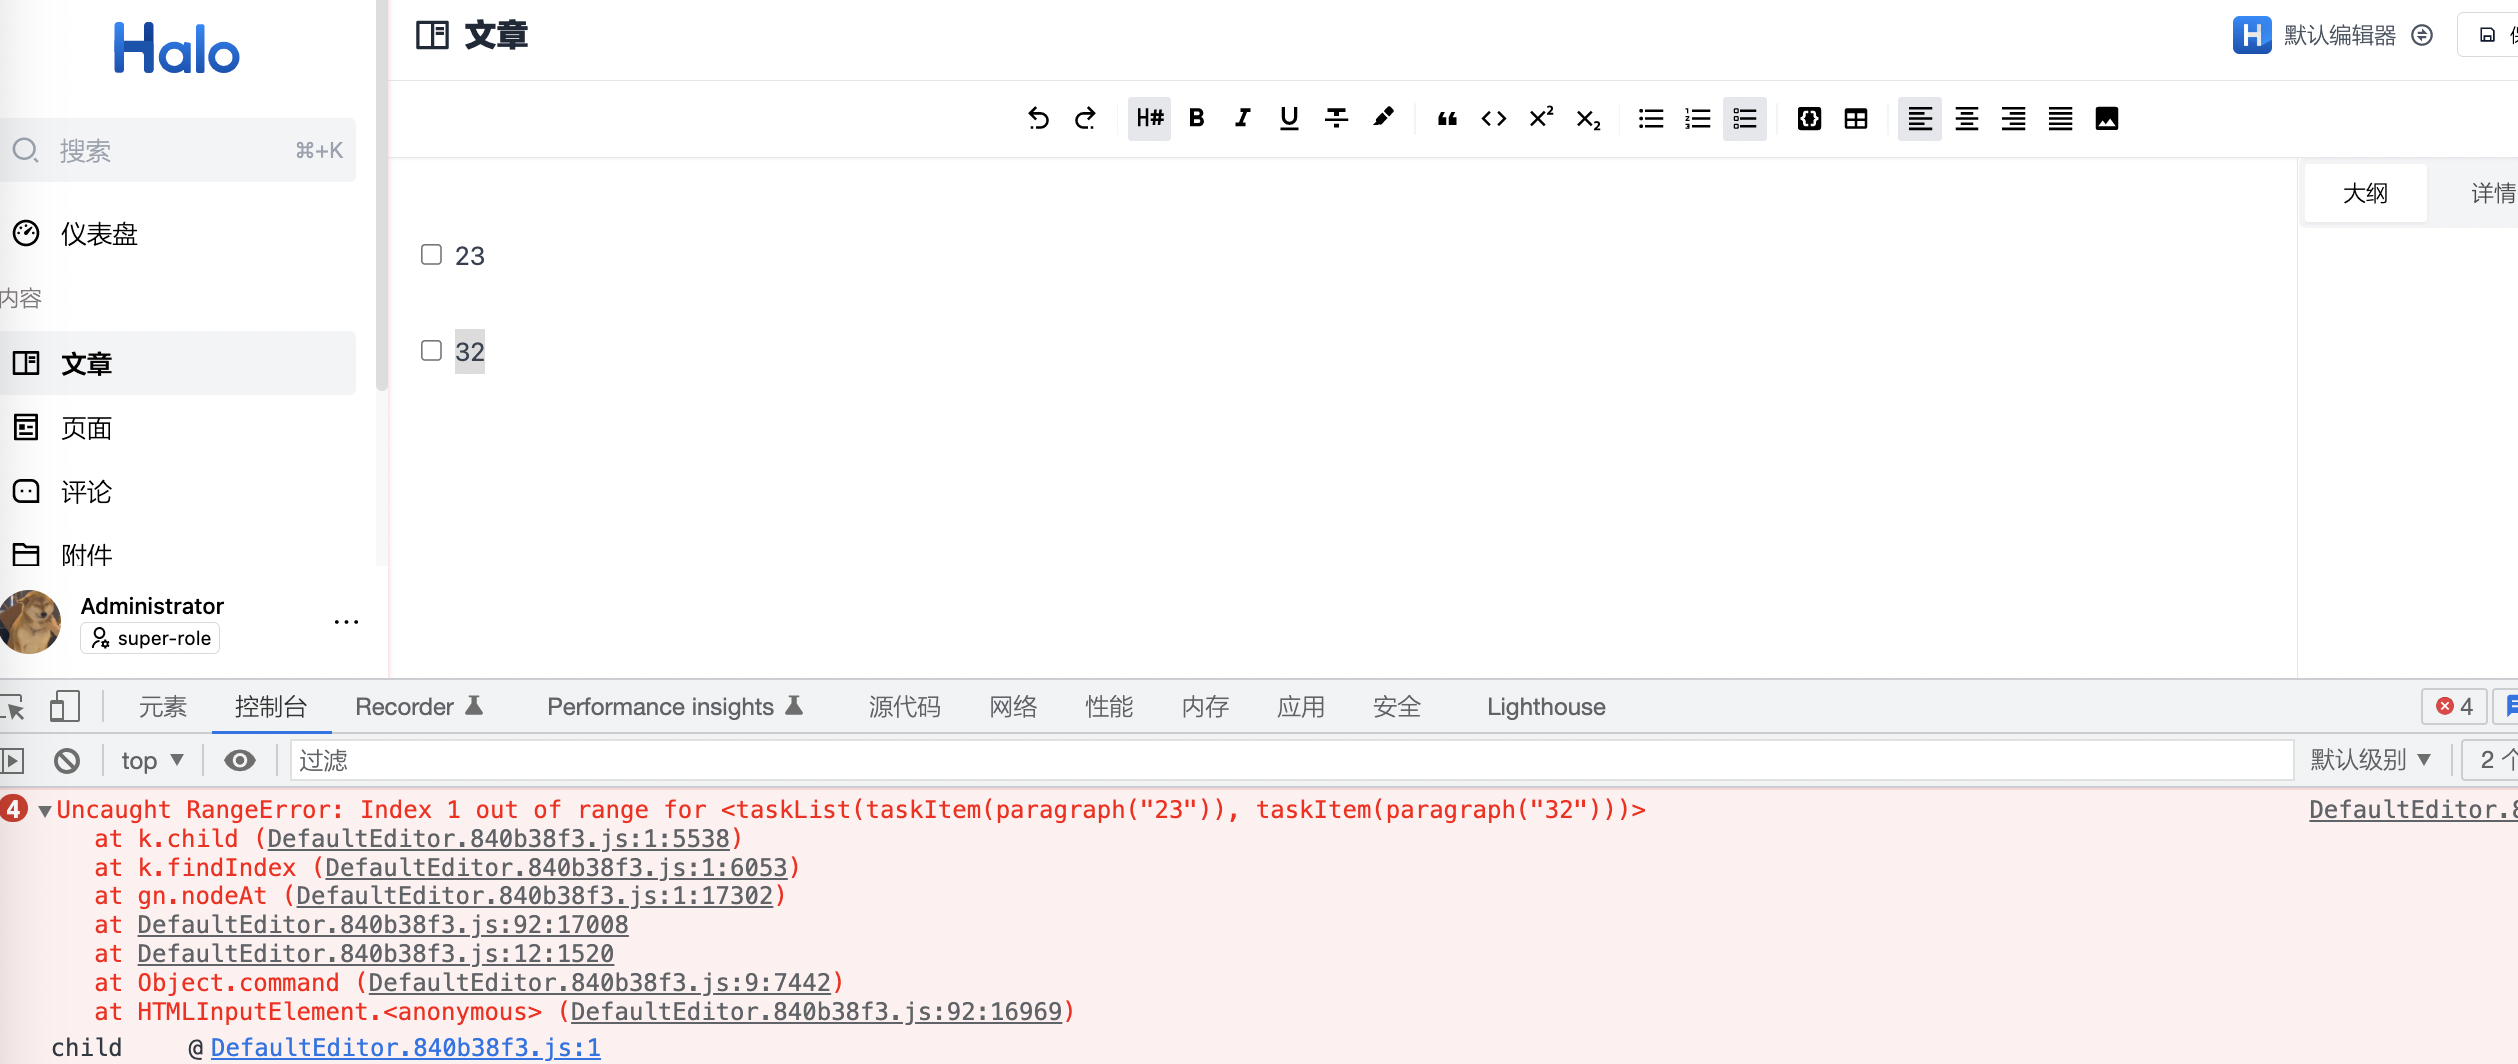The height and width of the screenshot is (1064, 2518).
Task: Check the task item 23
Action: coord(431,255)
